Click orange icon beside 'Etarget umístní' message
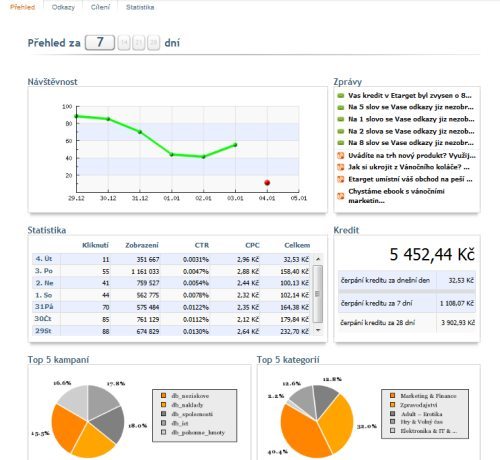The height and width of the screenshot is (460, 500). click(x=340, y=179)
